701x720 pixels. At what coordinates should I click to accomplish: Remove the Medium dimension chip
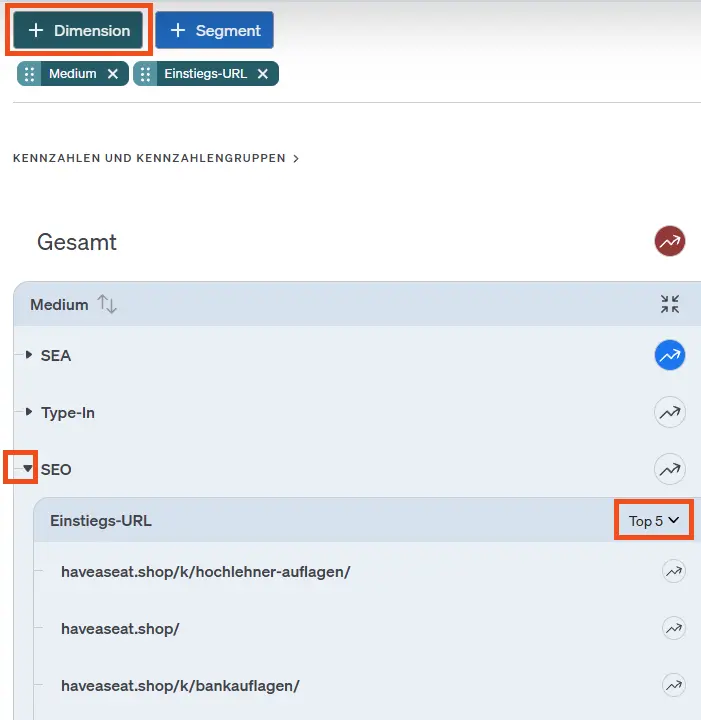[113, 74]
